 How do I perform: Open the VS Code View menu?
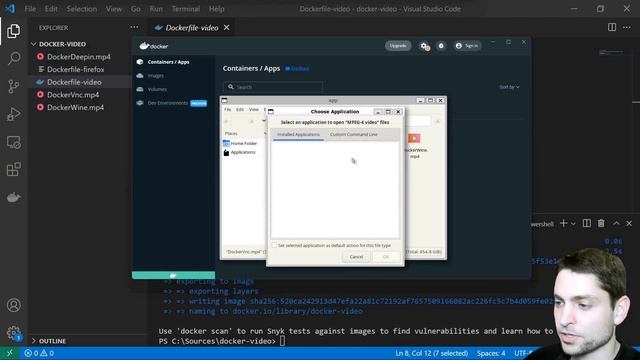tap(113, 9)
